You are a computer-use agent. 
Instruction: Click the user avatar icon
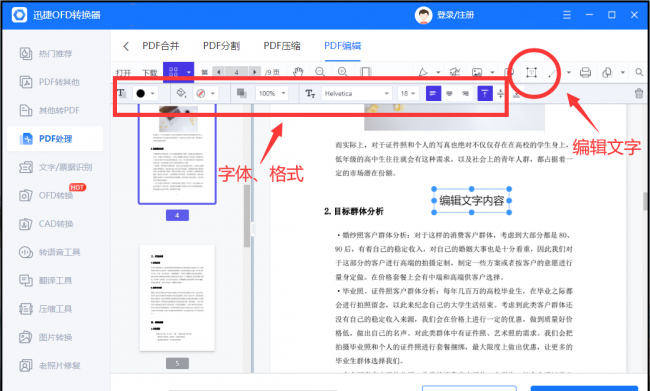point(423,15)
